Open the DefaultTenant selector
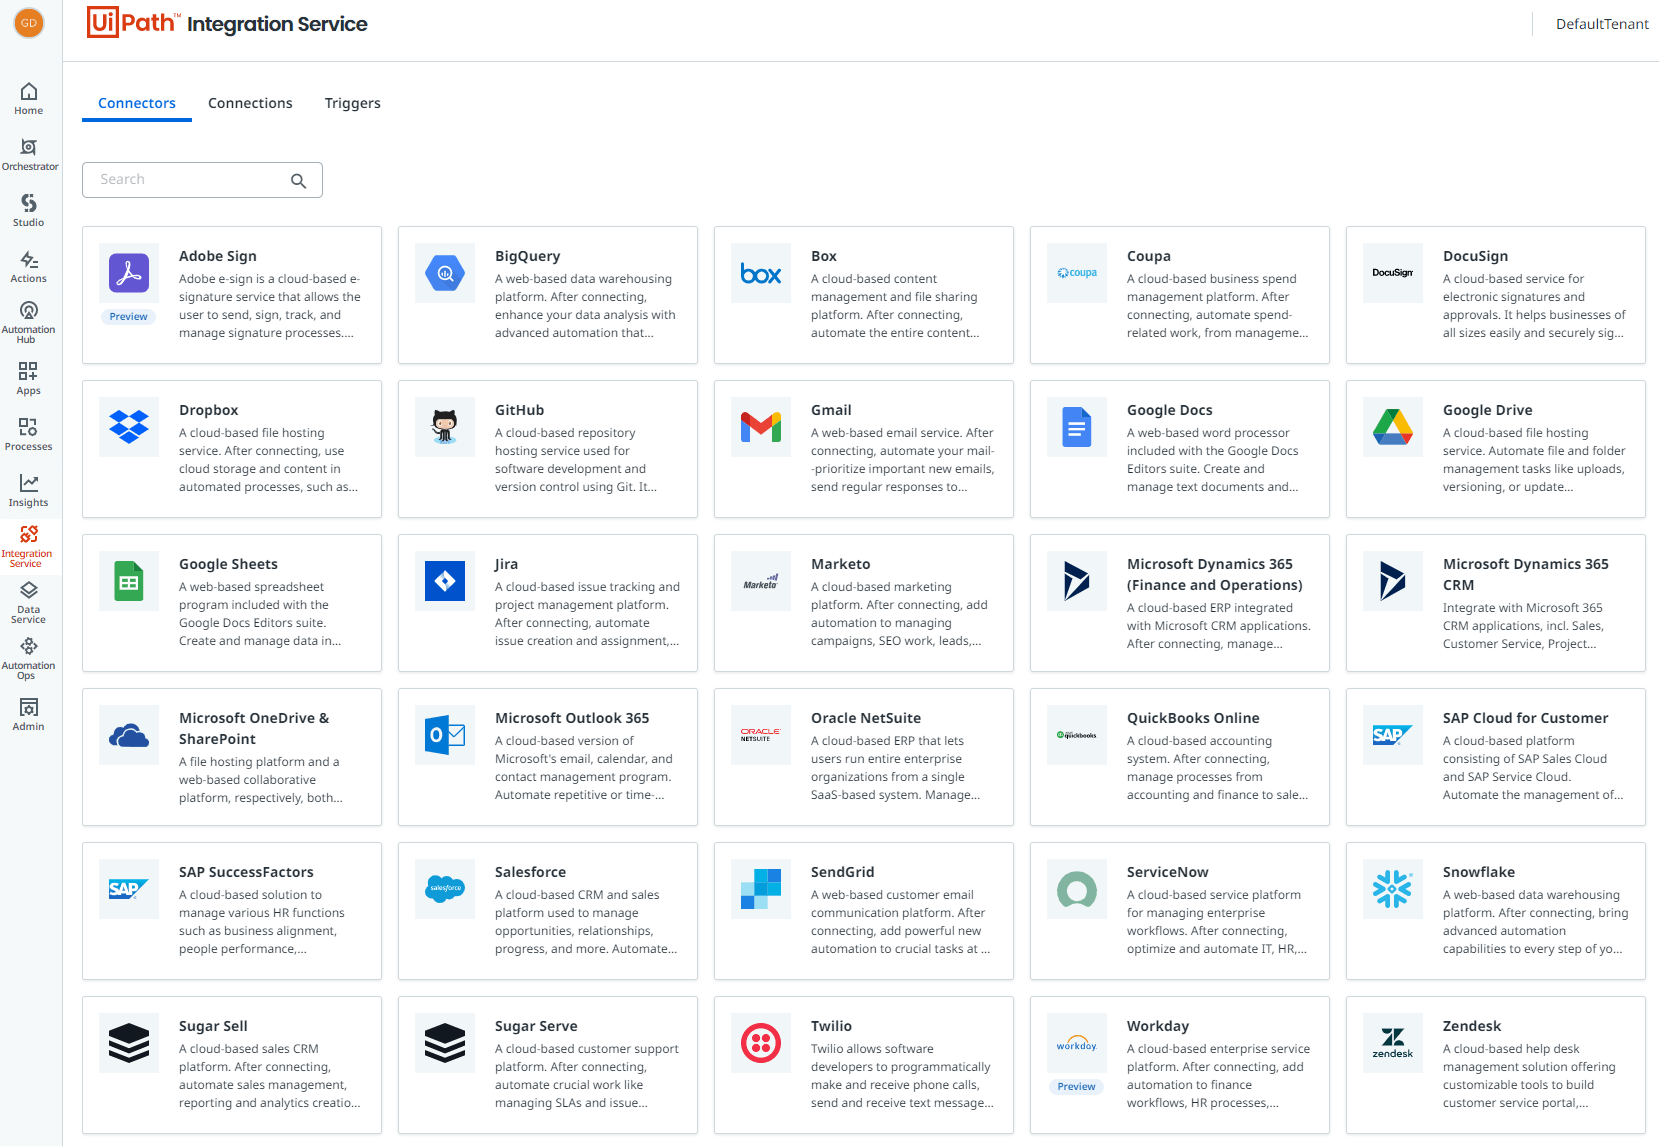The image size is (1659, 1146). [x=1602, y=24]
